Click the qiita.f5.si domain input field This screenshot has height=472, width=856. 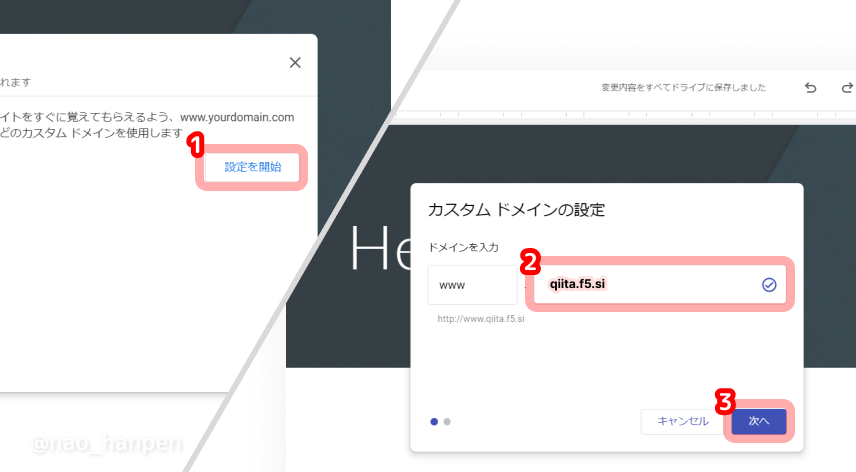tap(659, 284)
